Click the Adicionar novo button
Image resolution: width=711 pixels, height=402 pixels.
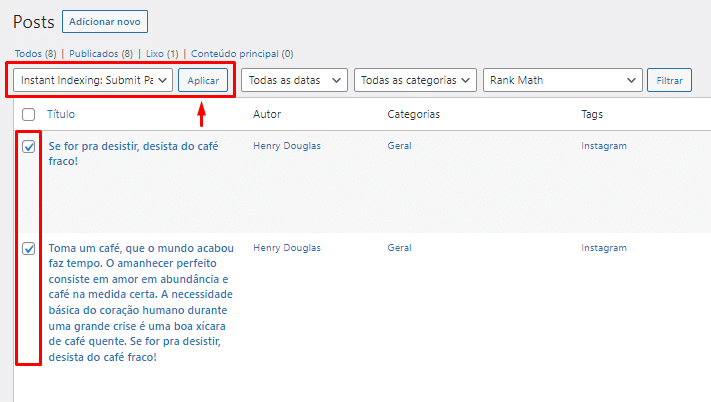click(x=104, y=21)
